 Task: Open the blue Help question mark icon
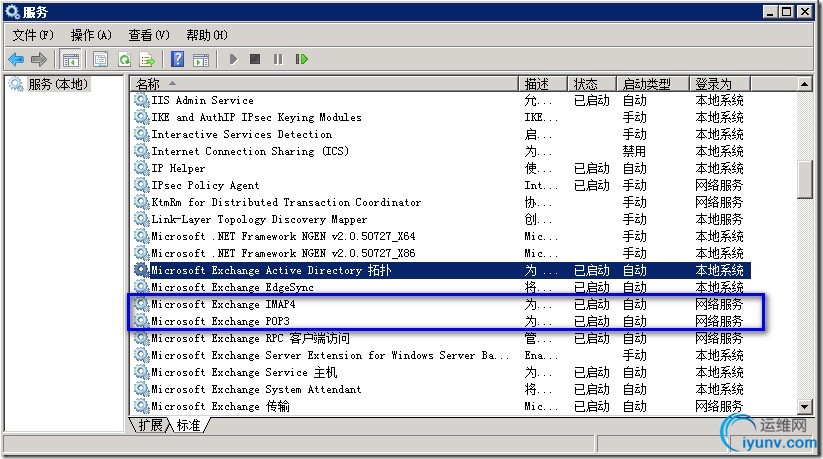click(x=177, y=59)
